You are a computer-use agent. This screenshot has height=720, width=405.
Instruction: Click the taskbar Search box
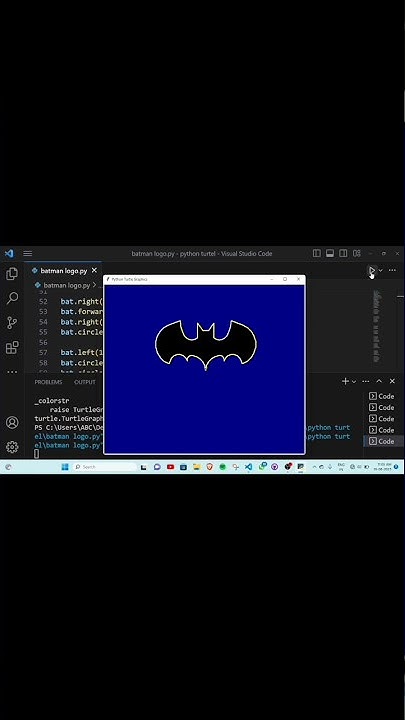tap(105, 467)
